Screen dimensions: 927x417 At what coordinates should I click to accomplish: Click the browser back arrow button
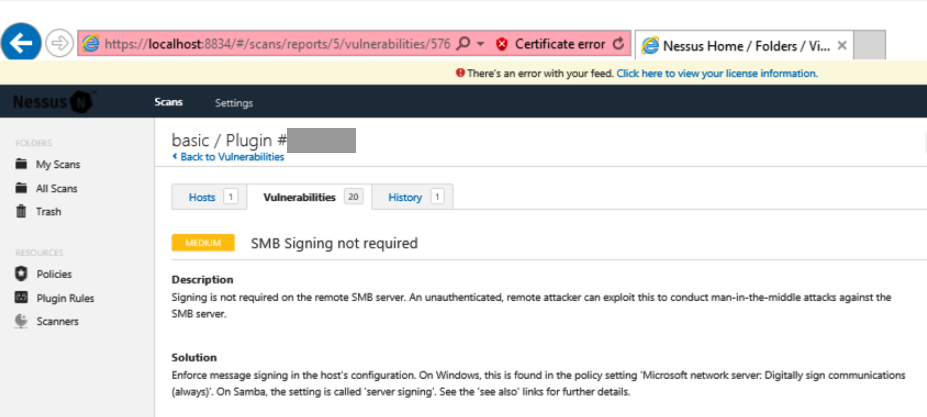point(23,42)
